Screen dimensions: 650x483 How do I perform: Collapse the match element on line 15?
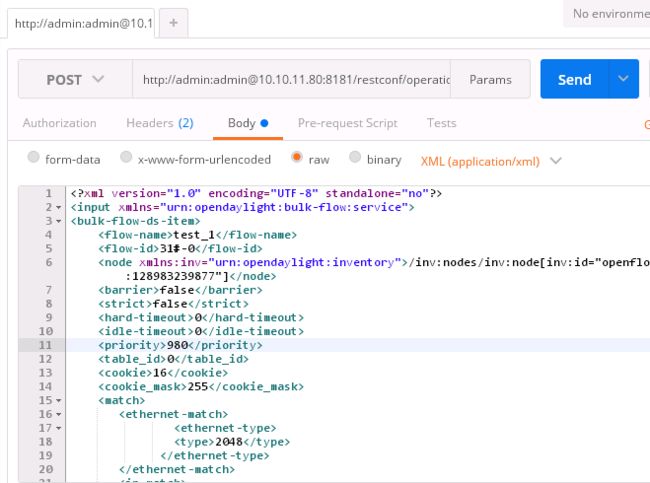59,400
